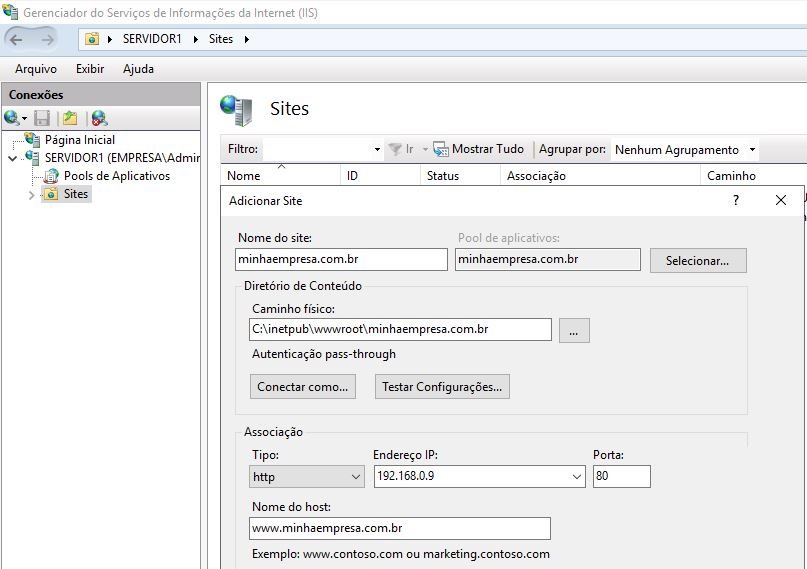Open the Ir button dropdown arrow
This screenshot has width=807, height=569.
pos(425,149)
